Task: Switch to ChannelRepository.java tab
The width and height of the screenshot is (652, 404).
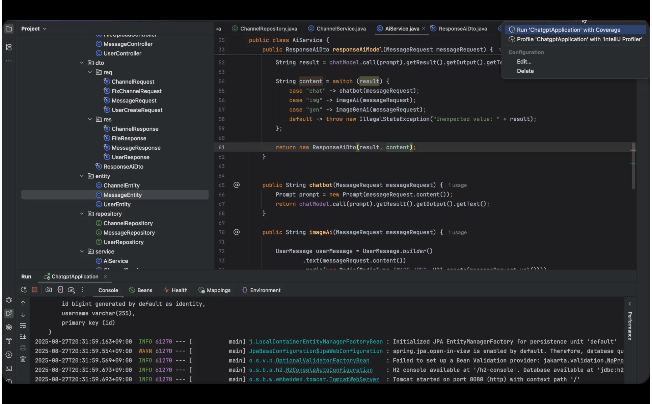Action: coord(264,29)
